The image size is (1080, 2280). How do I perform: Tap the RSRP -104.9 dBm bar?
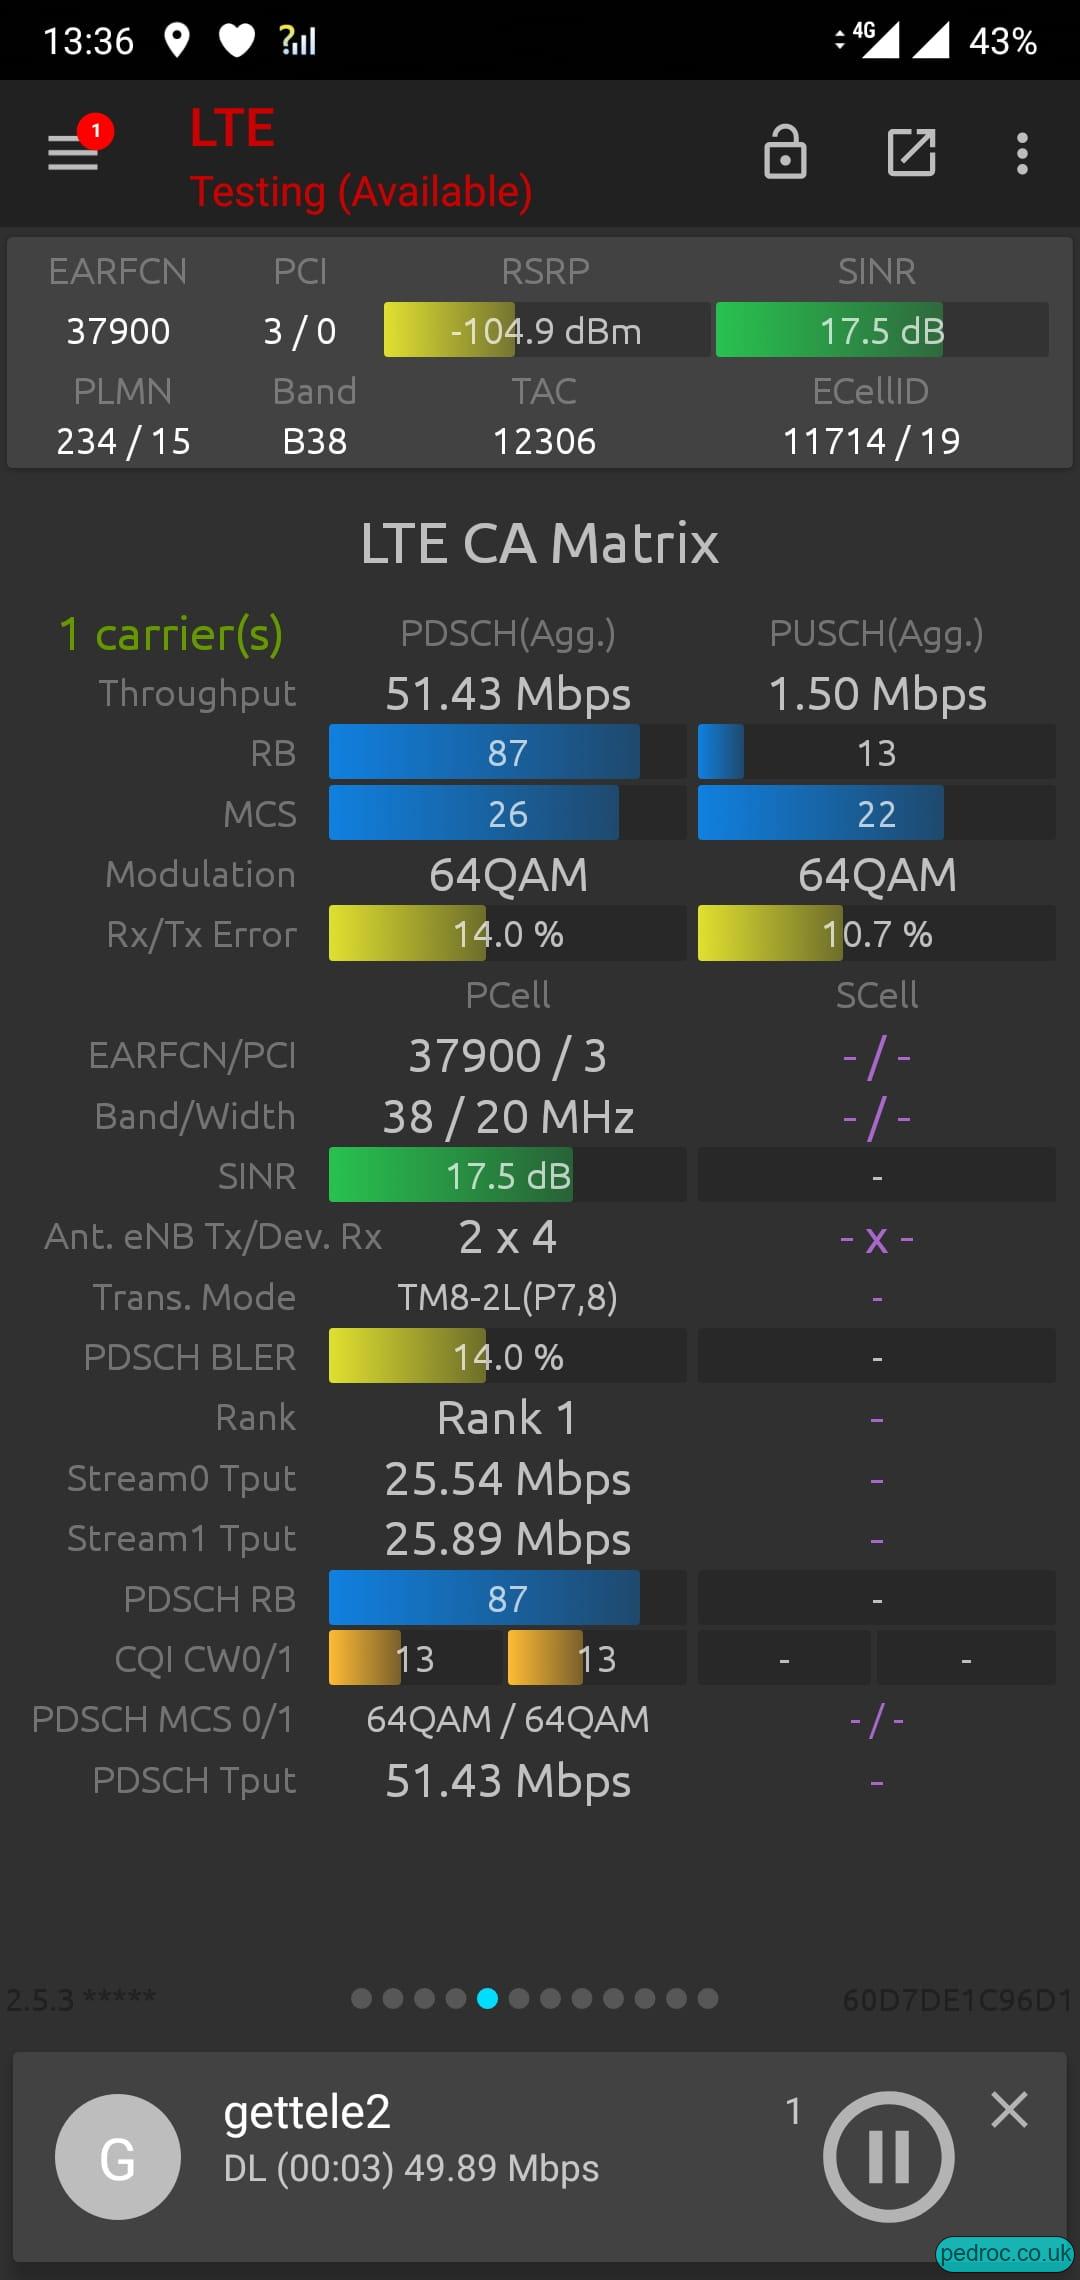(x=546, y=330)
